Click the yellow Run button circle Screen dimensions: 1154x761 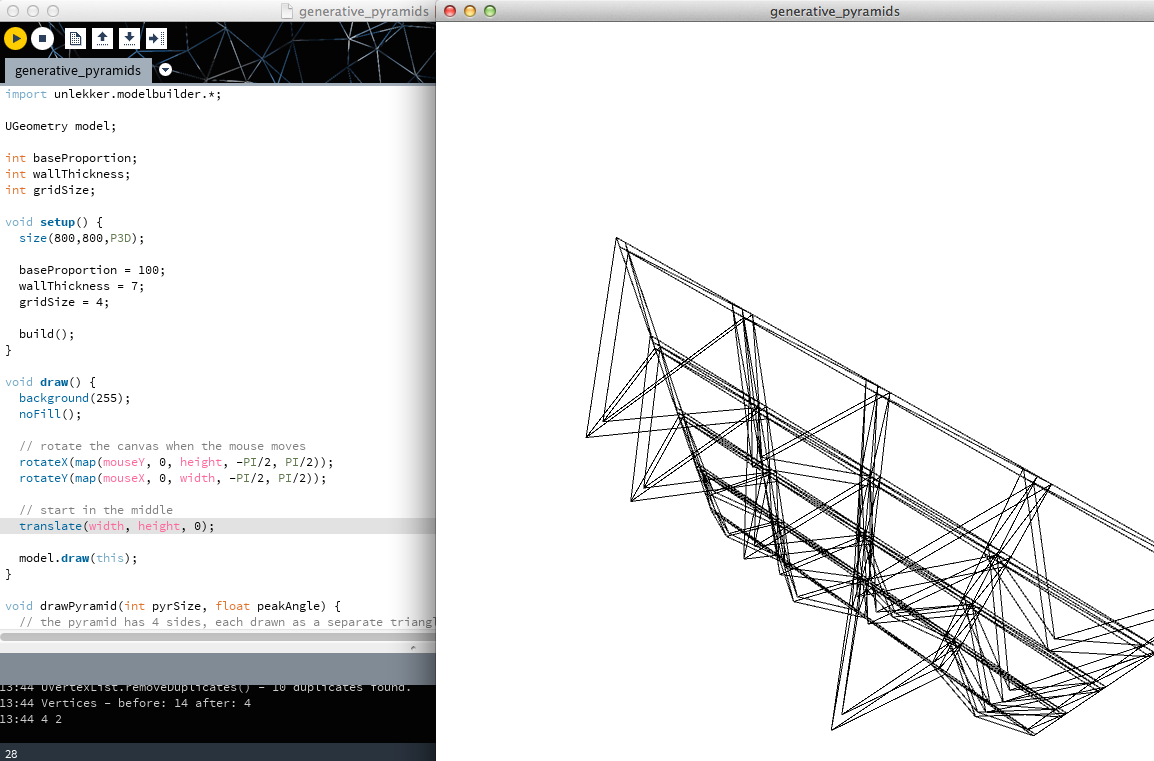(15, 38)
